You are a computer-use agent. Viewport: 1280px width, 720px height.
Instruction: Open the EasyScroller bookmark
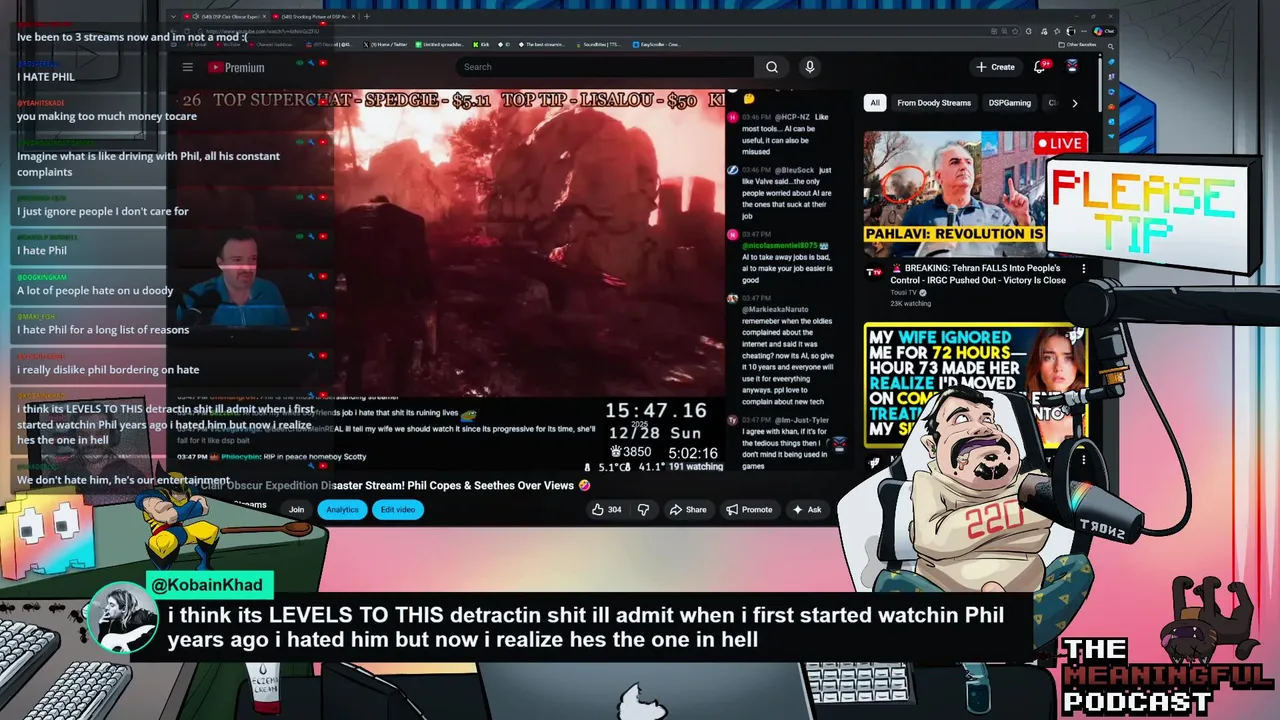655,44
